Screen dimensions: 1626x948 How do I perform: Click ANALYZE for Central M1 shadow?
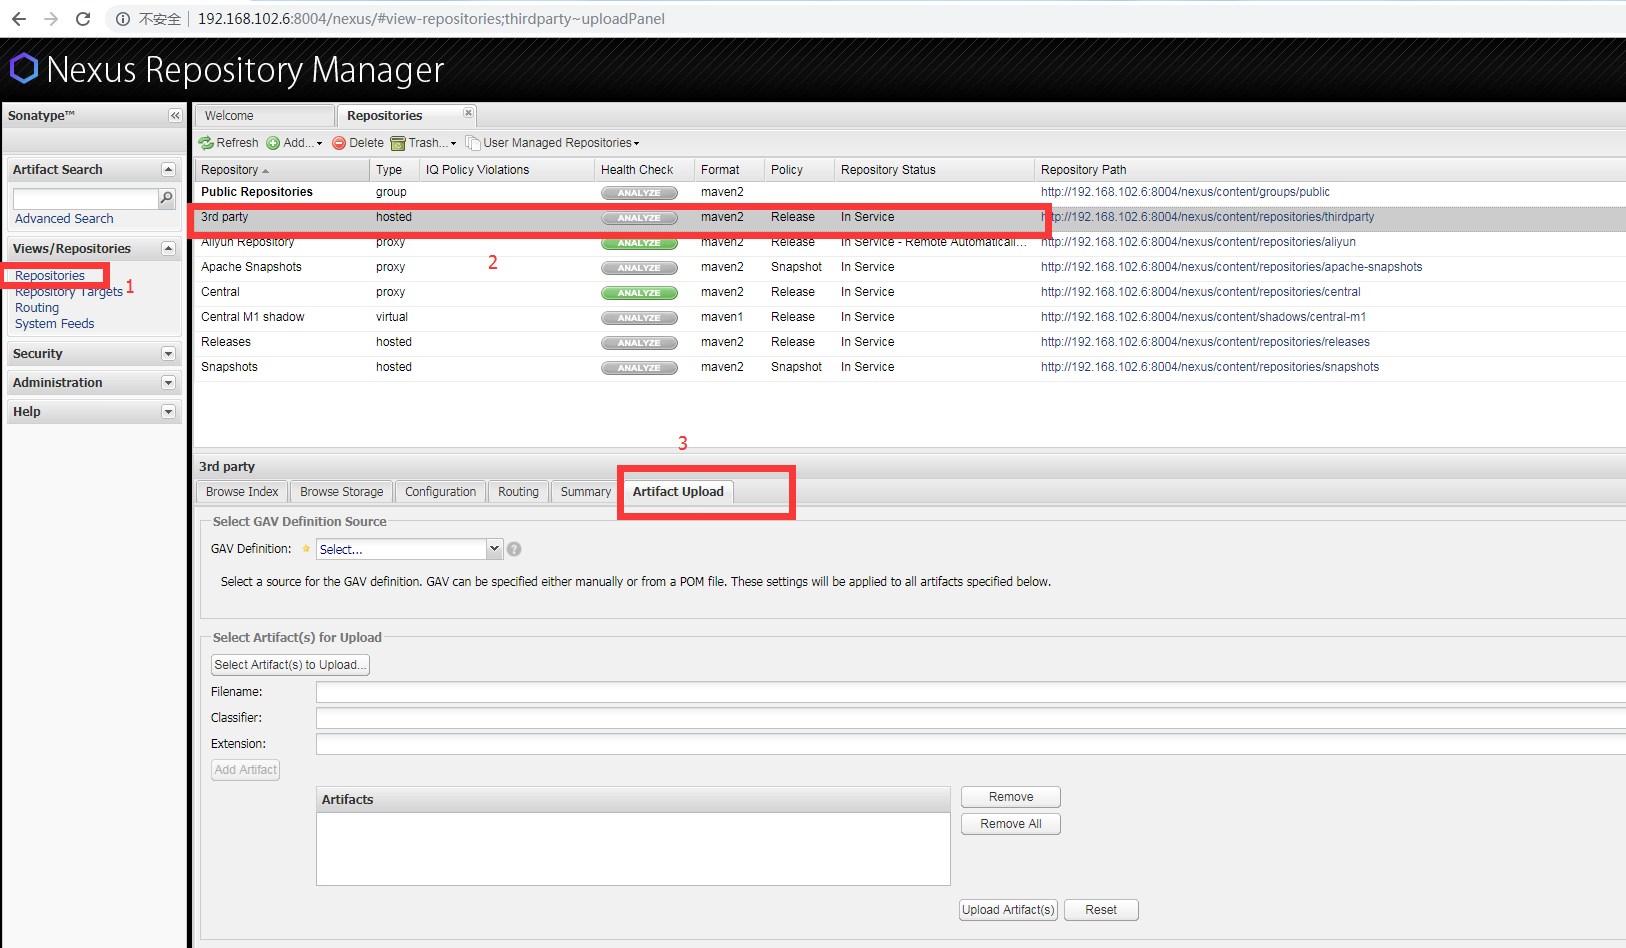point(639,318)
